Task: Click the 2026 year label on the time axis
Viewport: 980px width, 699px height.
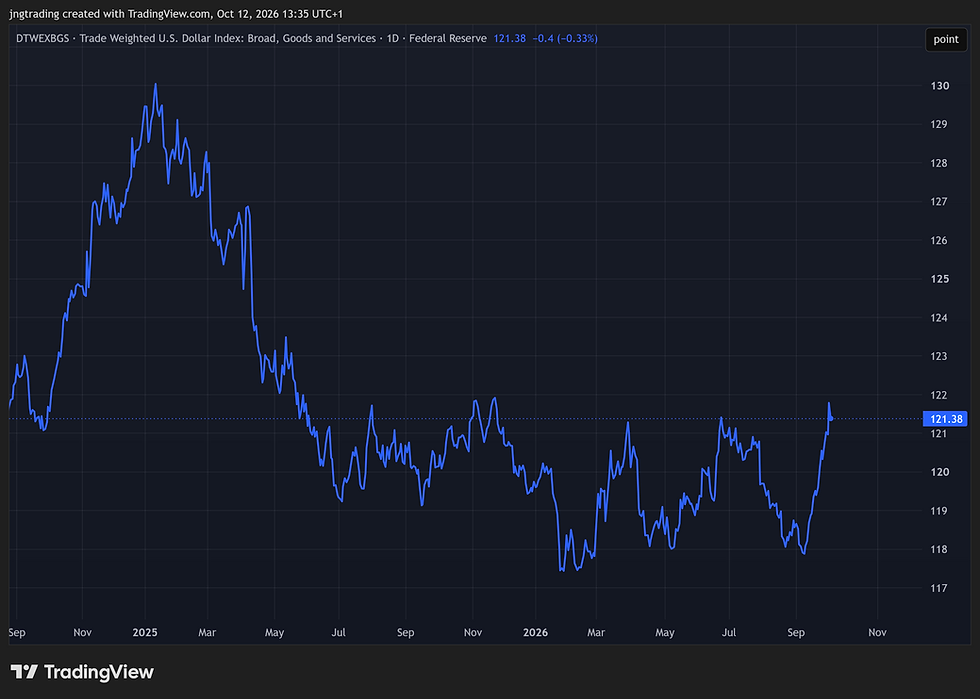Action: click(536, 633)
